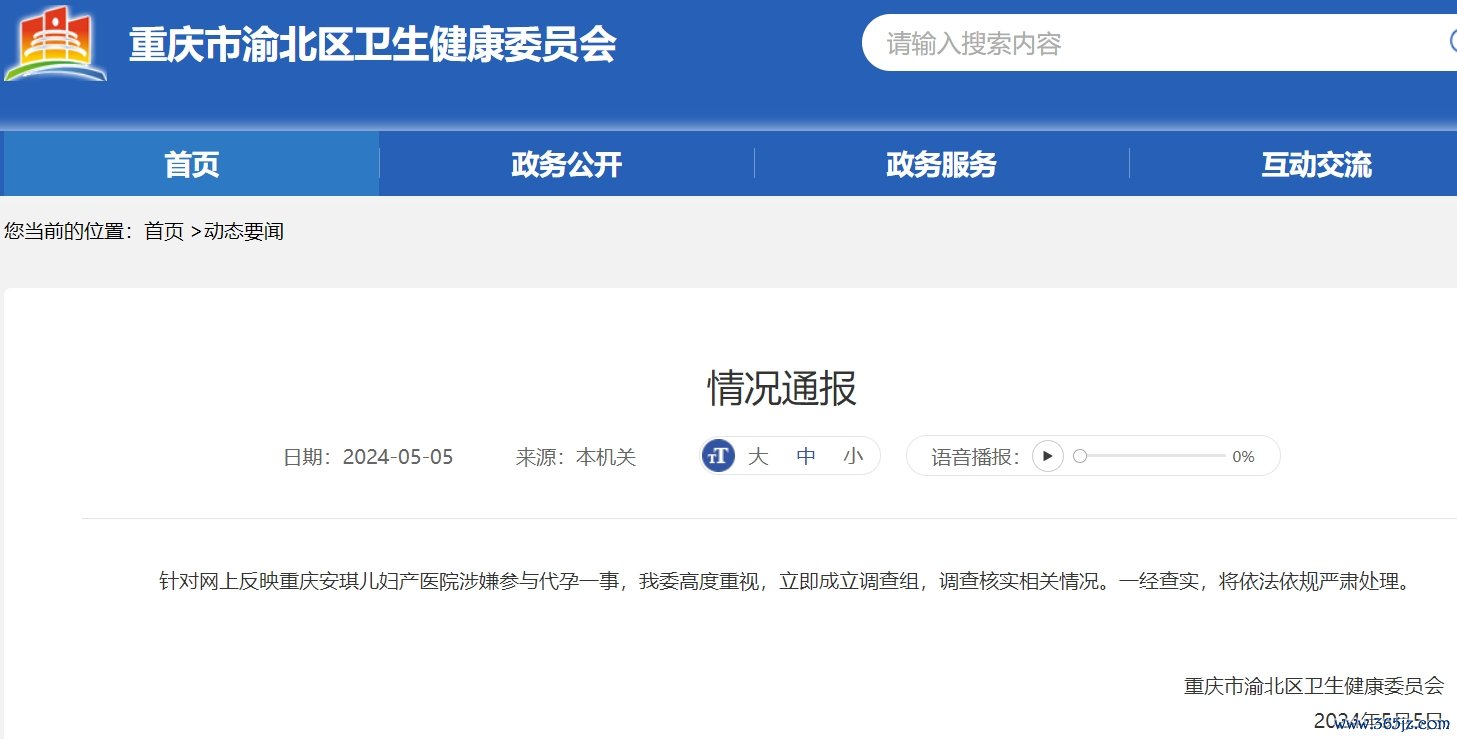
Task: Click the 情况通报 article heading
Action: click(782, 389)
